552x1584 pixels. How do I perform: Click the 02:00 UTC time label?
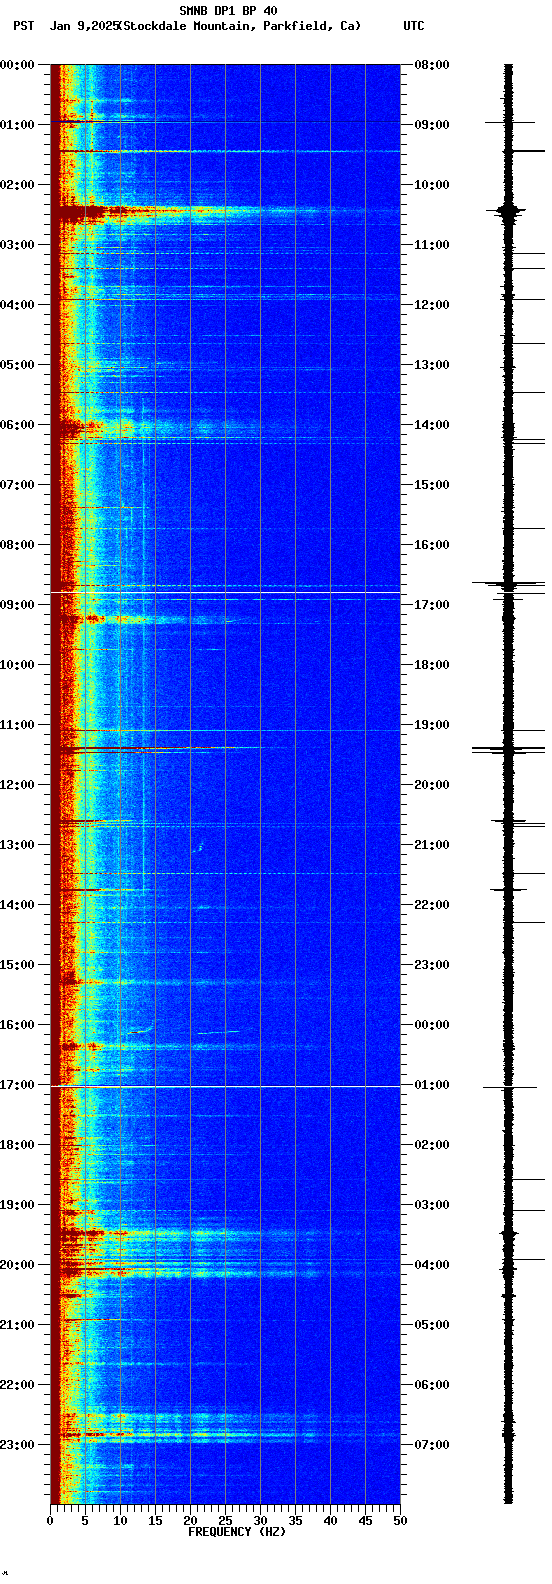[432, 1145]
